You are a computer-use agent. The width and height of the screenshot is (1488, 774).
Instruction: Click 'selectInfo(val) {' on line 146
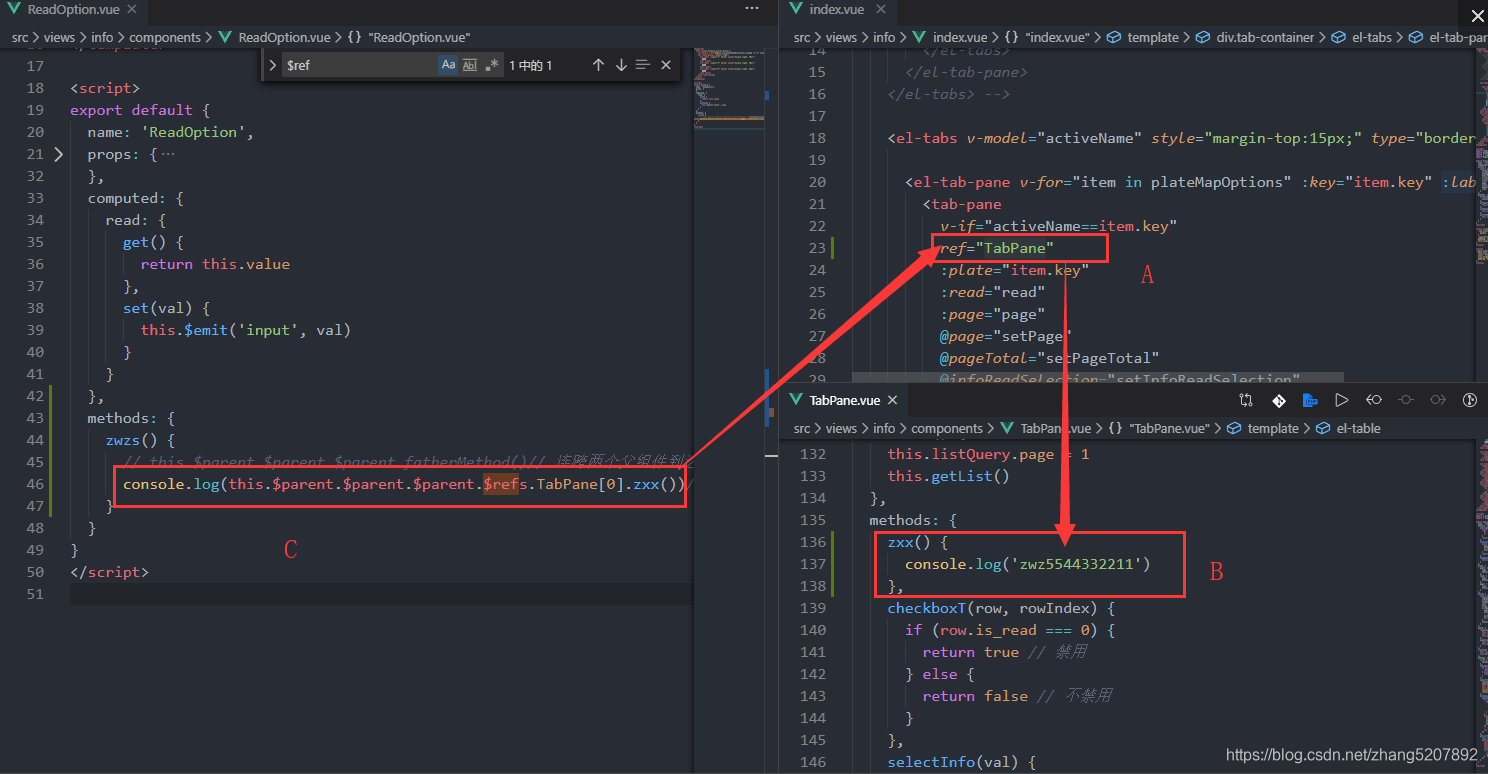tap(961, 762)
